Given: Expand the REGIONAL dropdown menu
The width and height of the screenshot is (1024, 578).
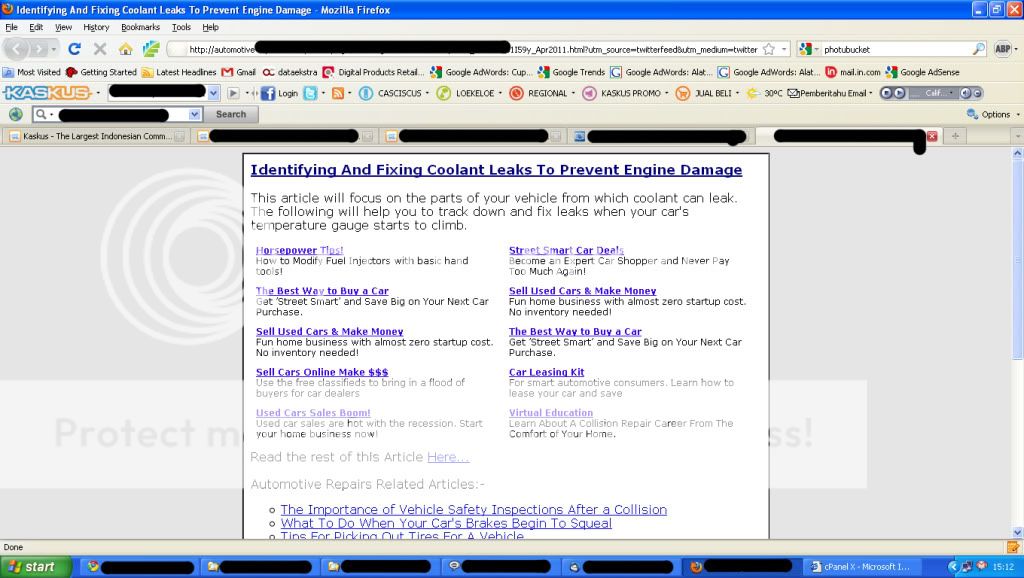Looking at the screenshot, I should [x=573, y=93].
